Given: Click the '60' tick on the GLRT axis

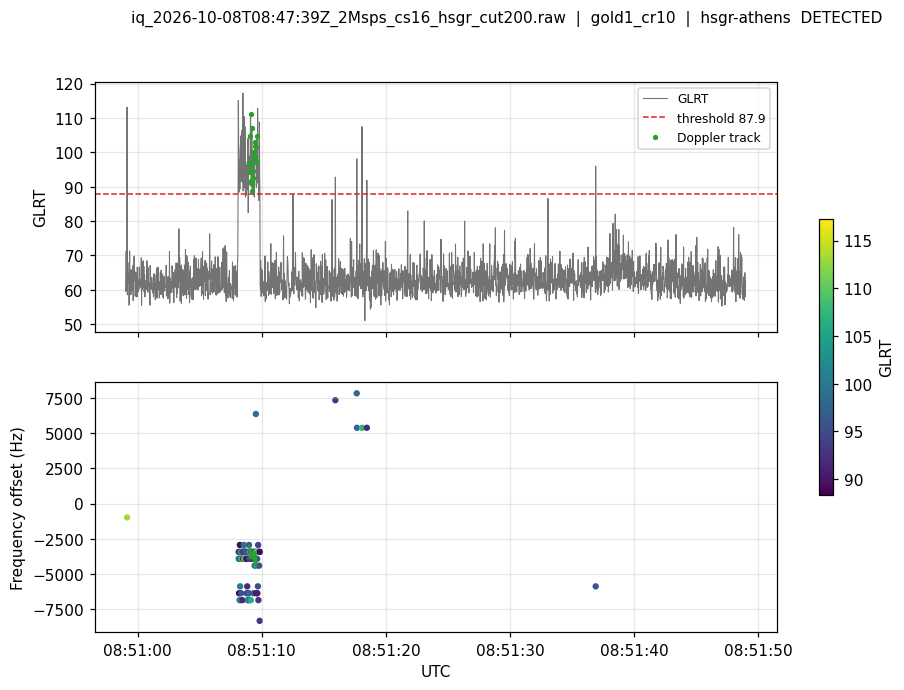Looking at the screenshot, I should point(74,291).
